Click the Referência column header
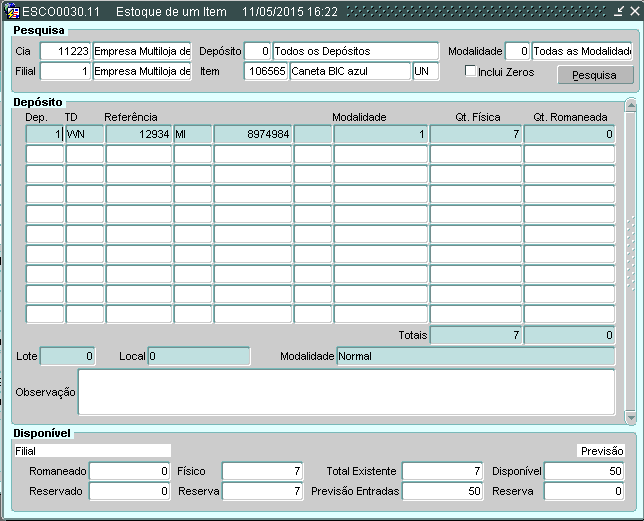The width and height of the screenshot is (644, 521). tap(131, 117)
